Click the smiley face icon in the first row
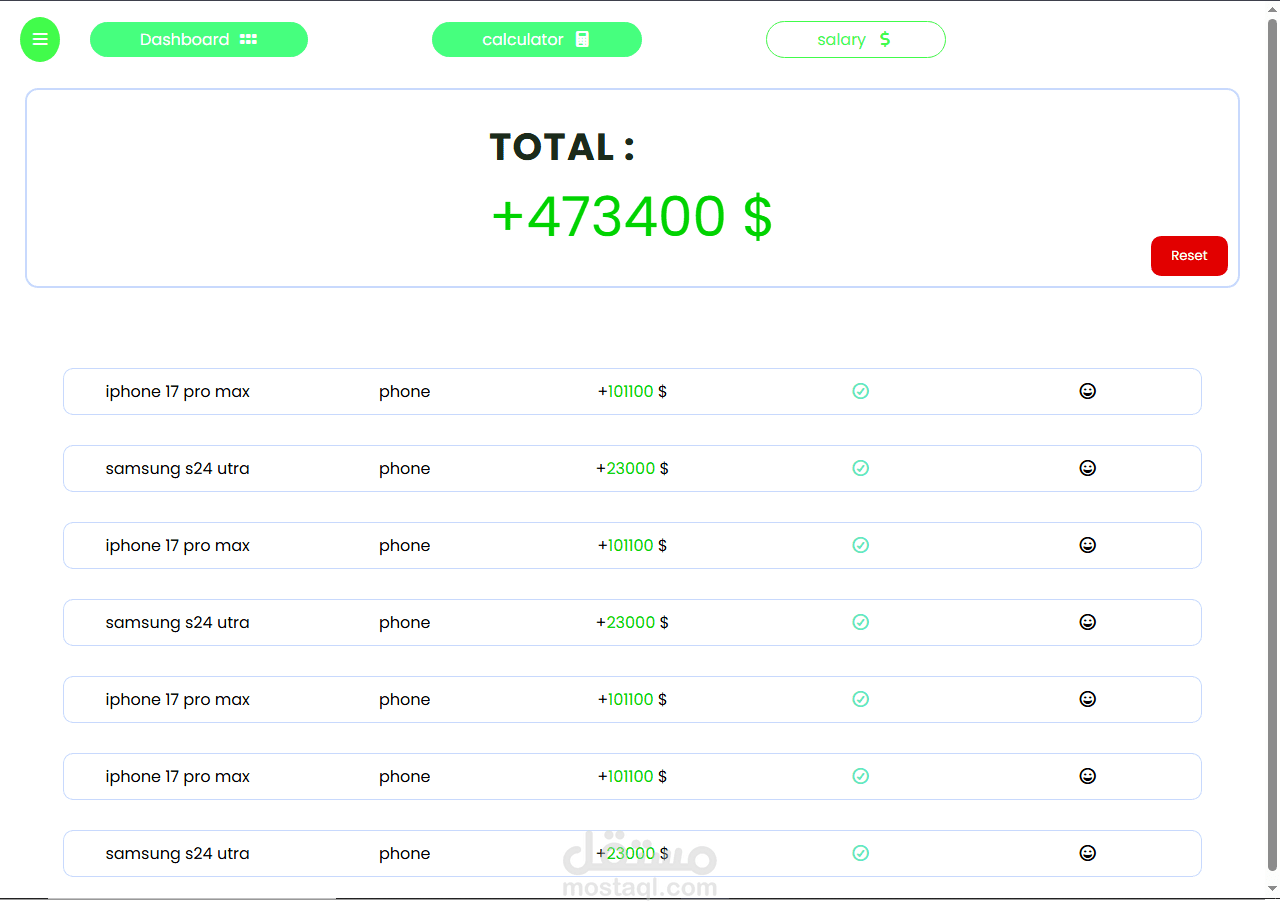This screenshot has height=919, width=1280. (1088, 391)
